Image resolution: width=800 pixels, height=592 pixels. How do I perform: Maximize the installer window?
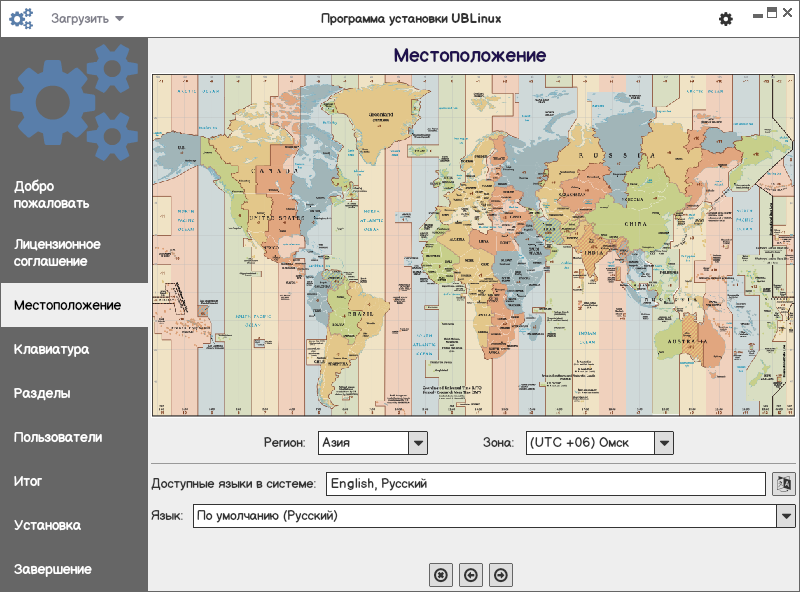(772, 13)
